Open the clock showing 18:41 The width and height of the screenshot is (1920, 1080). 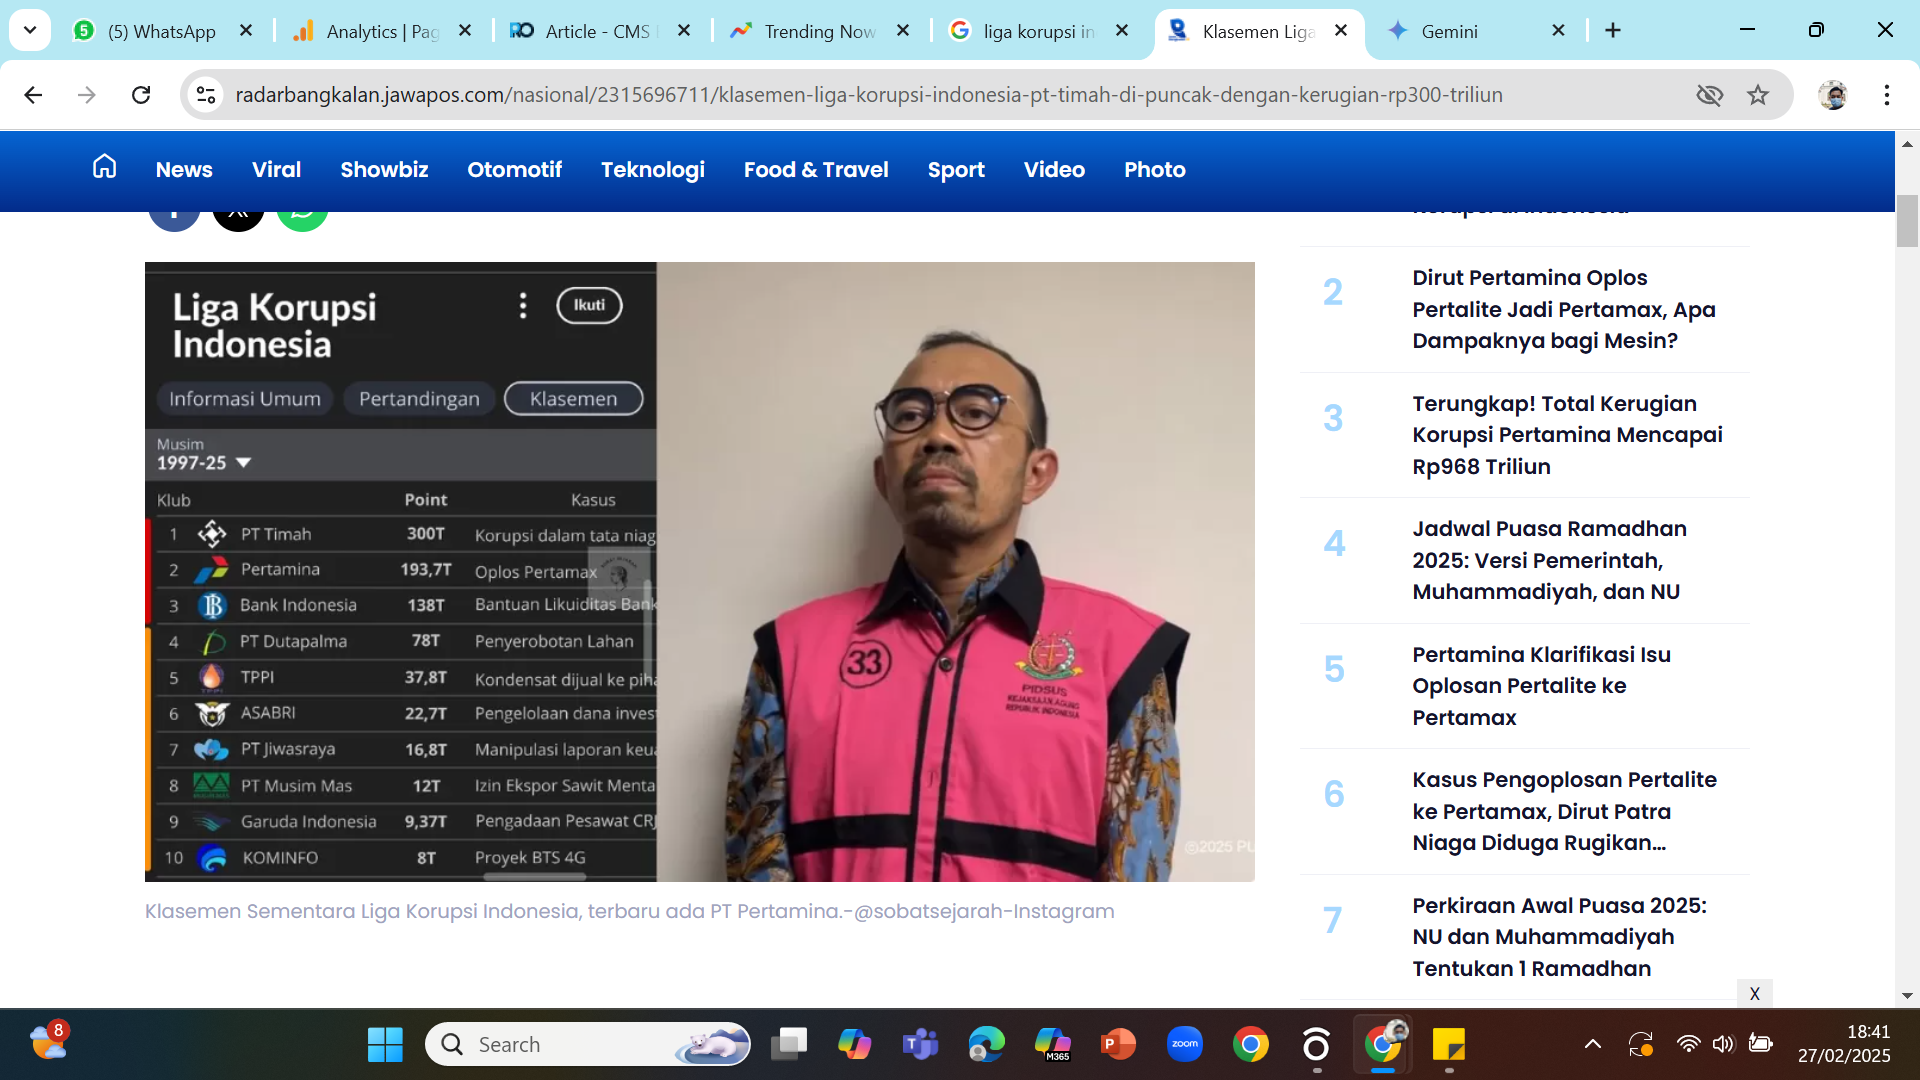1844,1044
